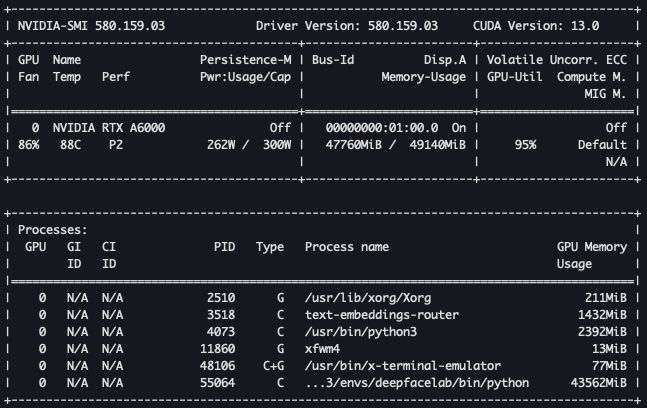Click the NVIDIA-SMI 580.159.03 version text
The image size is (647, 408).
[91, 26]
